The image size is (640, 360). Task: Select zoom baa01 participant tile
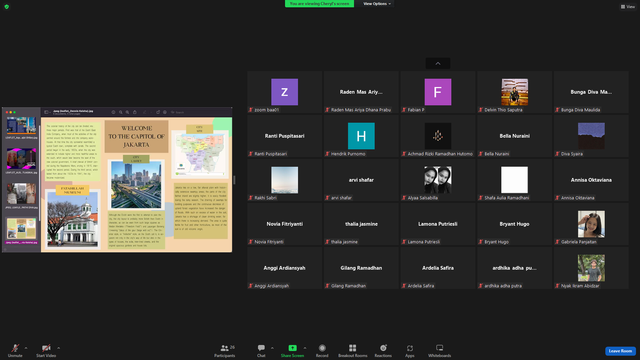(x=284, y=92)
